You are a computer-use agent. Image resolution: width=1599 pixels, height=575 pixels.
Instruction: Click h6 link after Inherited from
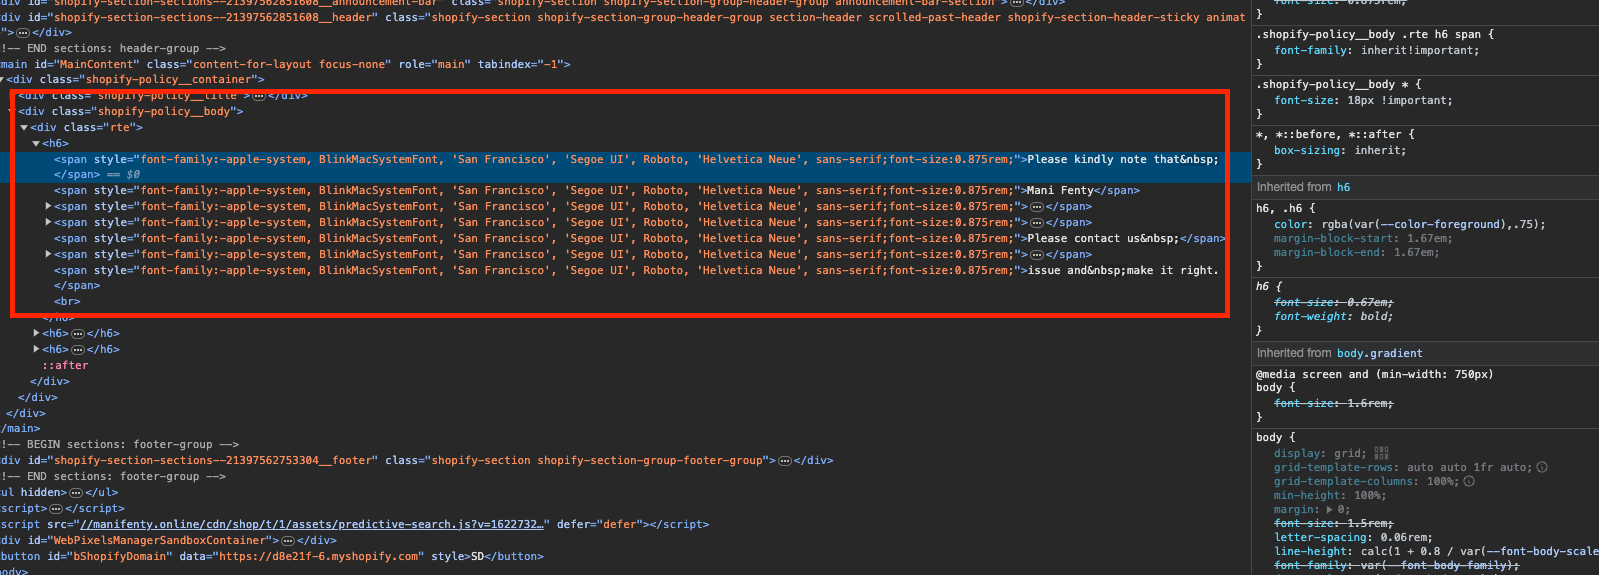point(1343,187)
